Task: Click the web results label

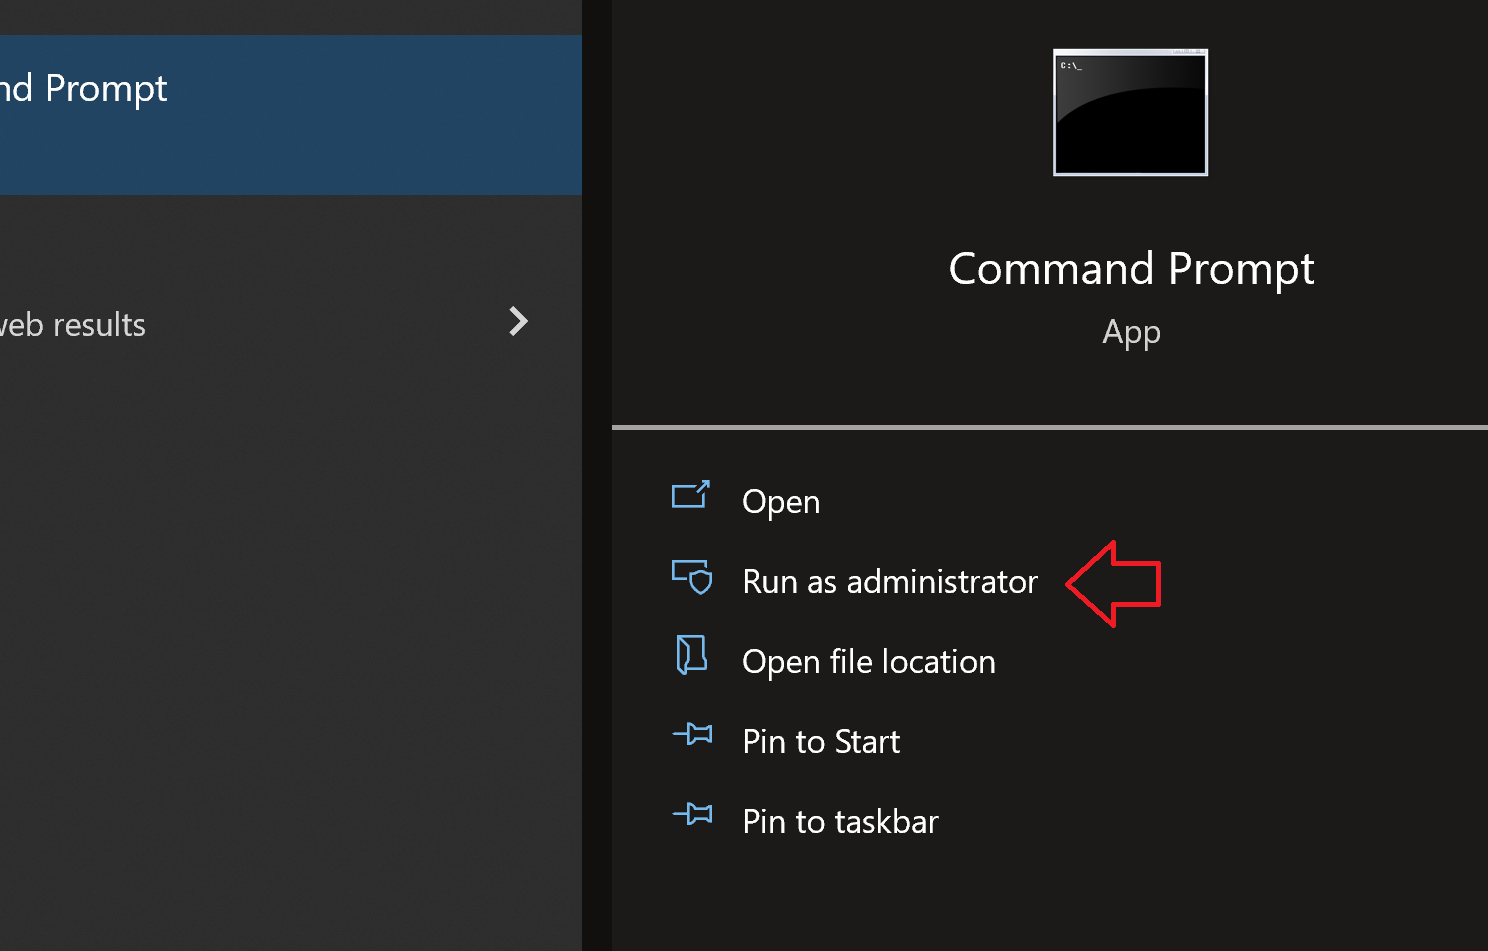Action: [73, 325]
